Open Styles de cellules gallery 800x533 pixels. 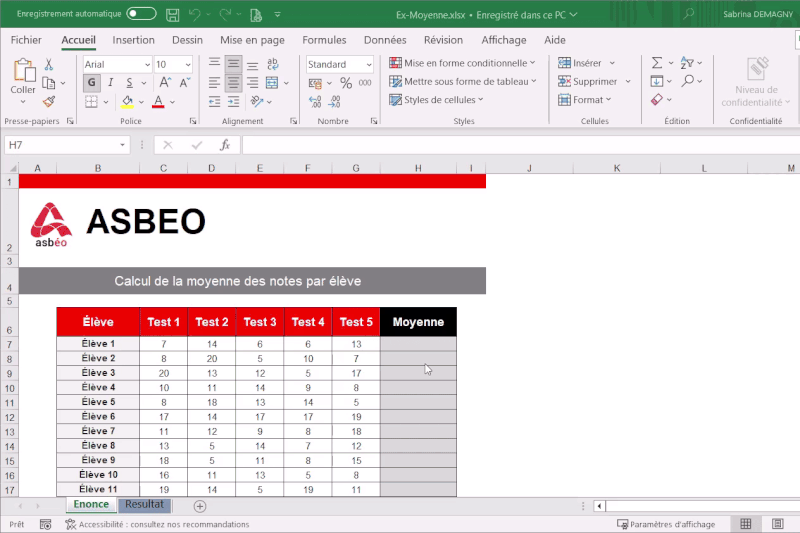pos(436,99)
